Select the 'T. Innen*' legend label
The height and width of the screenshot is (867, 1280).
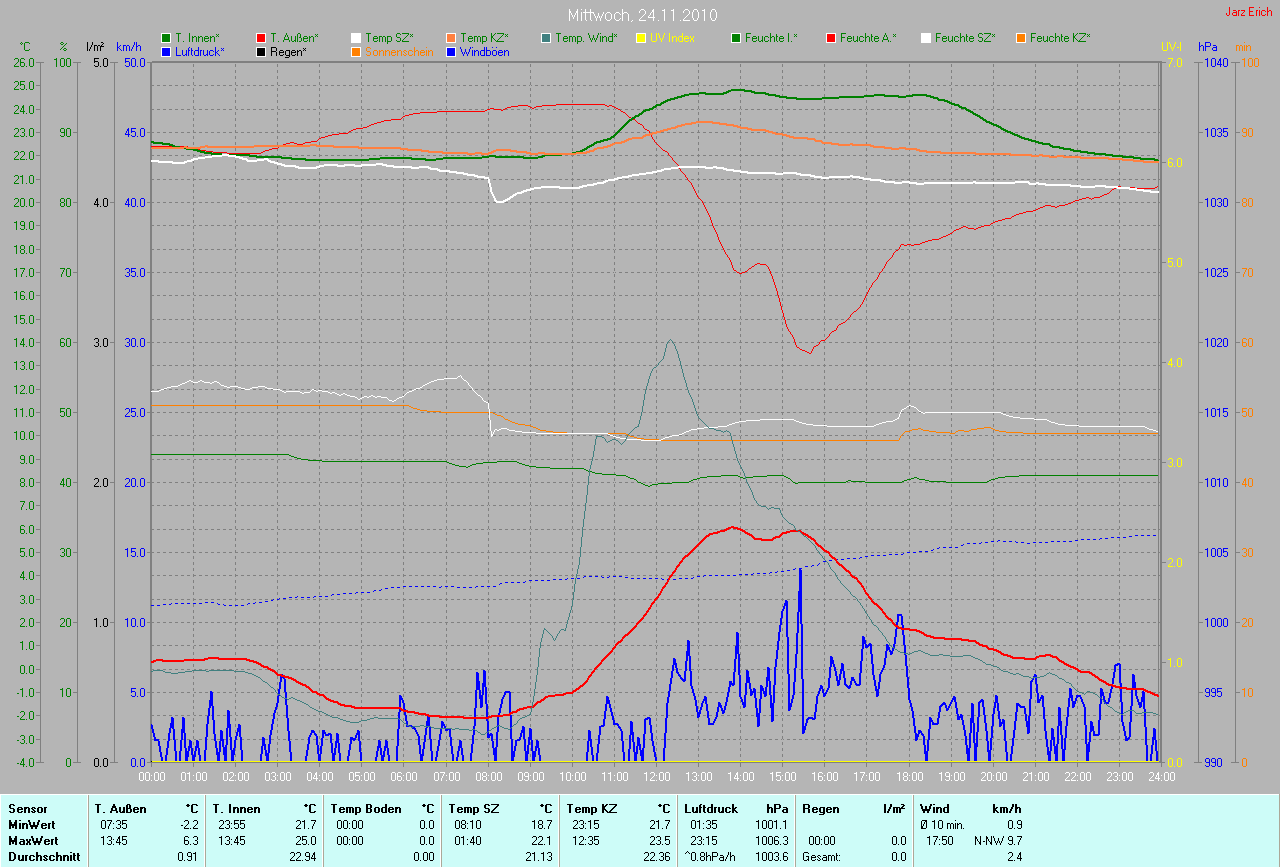[198, 38]
